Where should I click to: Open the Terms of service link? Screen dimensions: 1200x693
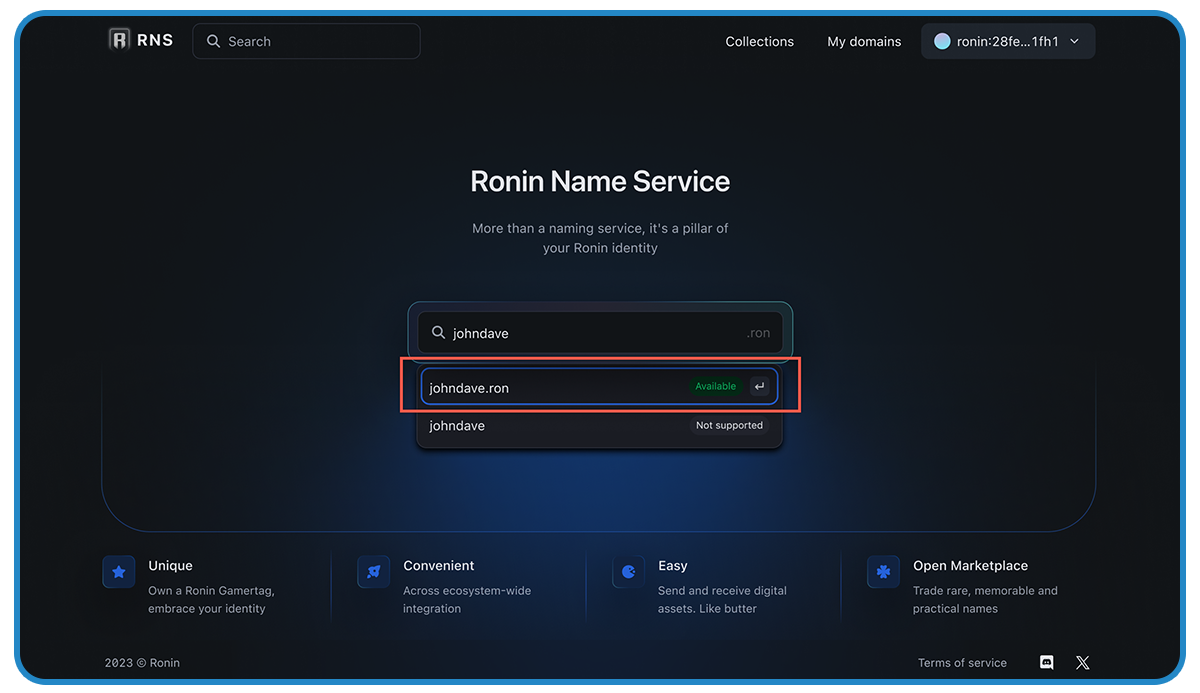[962, 662]
